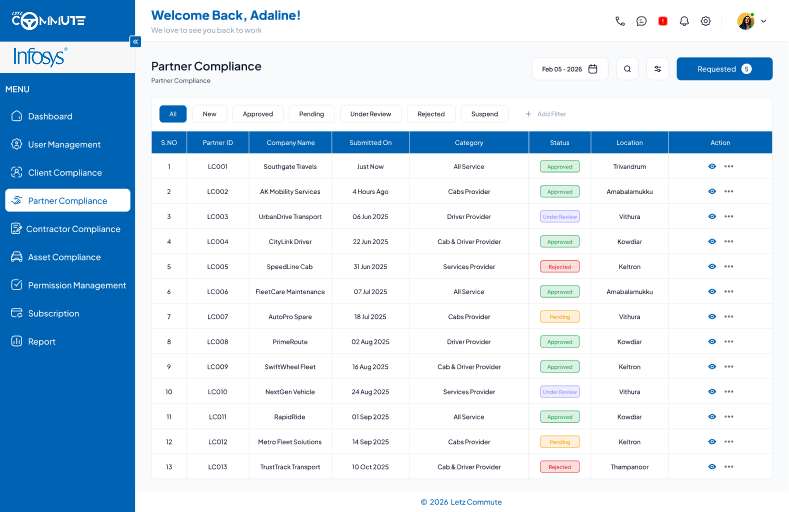Open more options for UrbanDrive Transport
This screenshot has height=512, width=789.
pos(729,217)
